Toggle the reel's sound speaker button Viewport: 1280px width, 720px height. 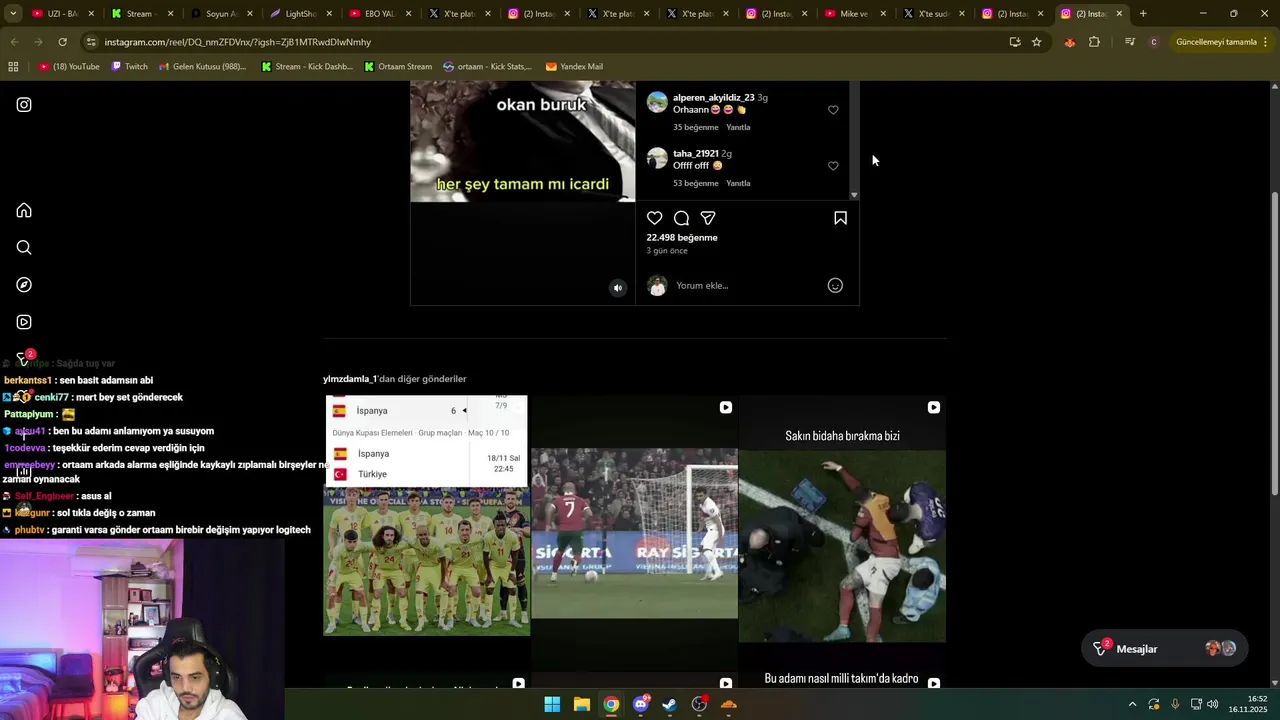click(x=617, y=288)
